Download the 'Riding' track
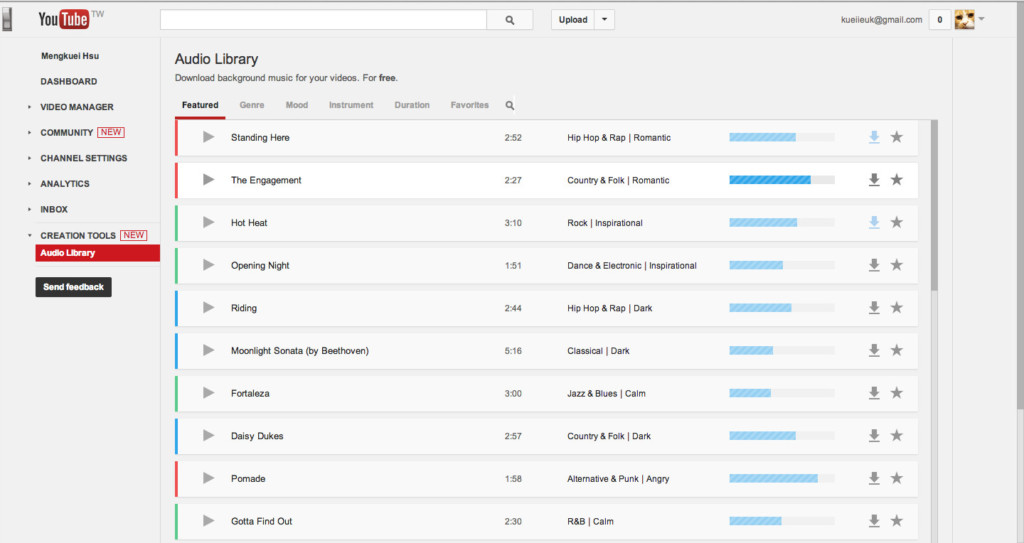The image size is (1024, 543). 874,308
